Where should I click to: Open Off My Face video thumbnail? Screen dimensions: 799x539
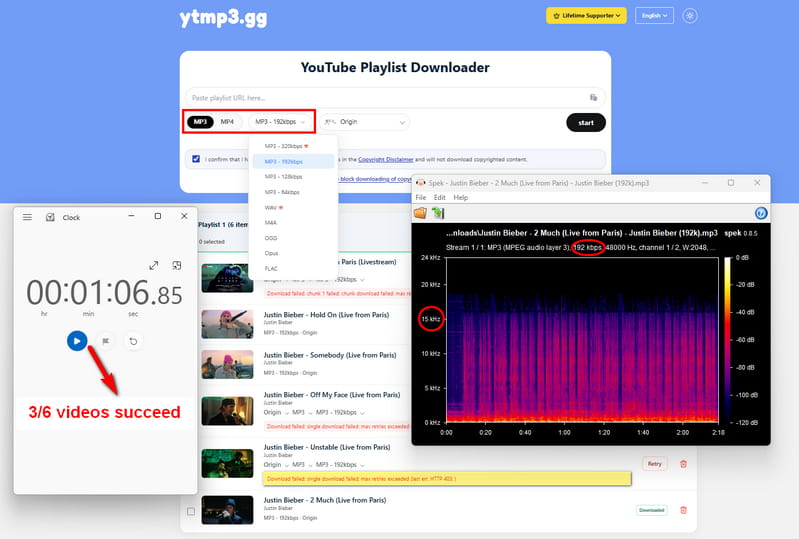coord(227,411)
